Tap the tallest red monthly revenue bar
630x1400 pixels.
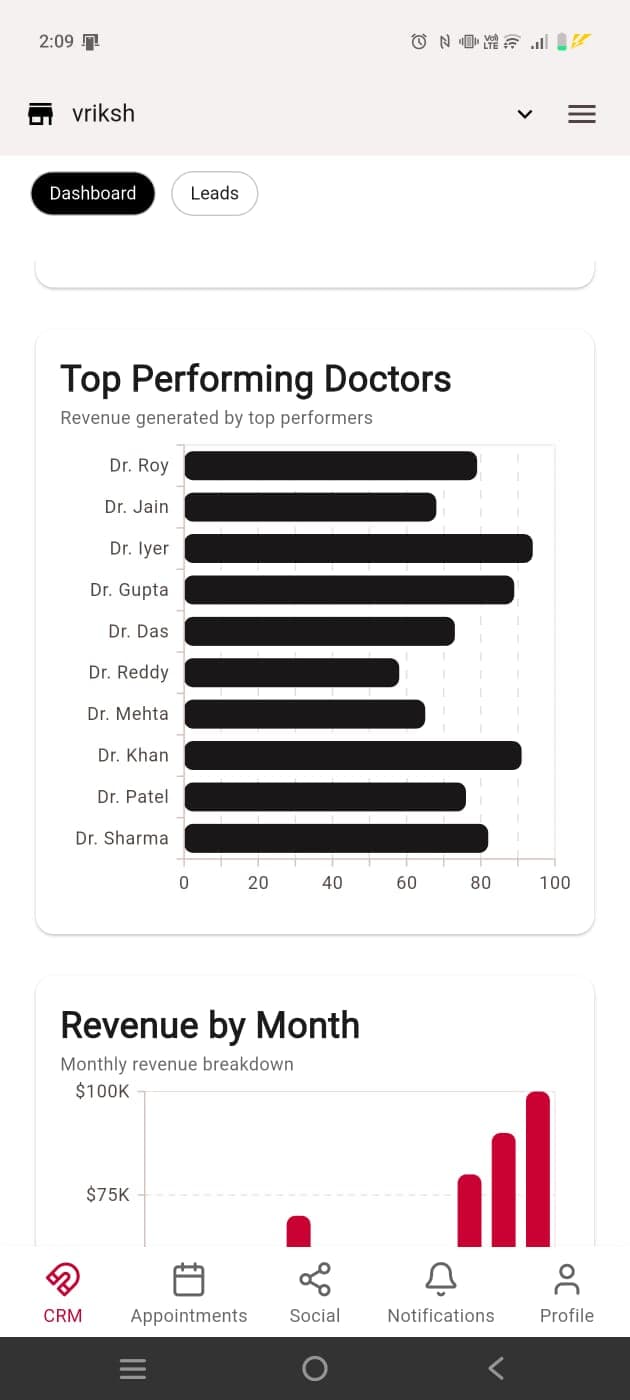538,1168
